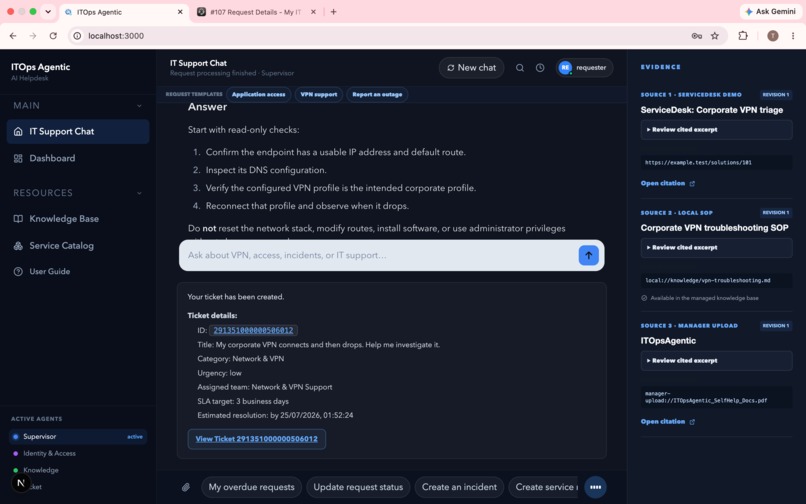Image resolution: width=806 pixels, height=504 pixels.
Task: Expand ITOpsAgentic Review cited excerpt
Action: (716, 361)
